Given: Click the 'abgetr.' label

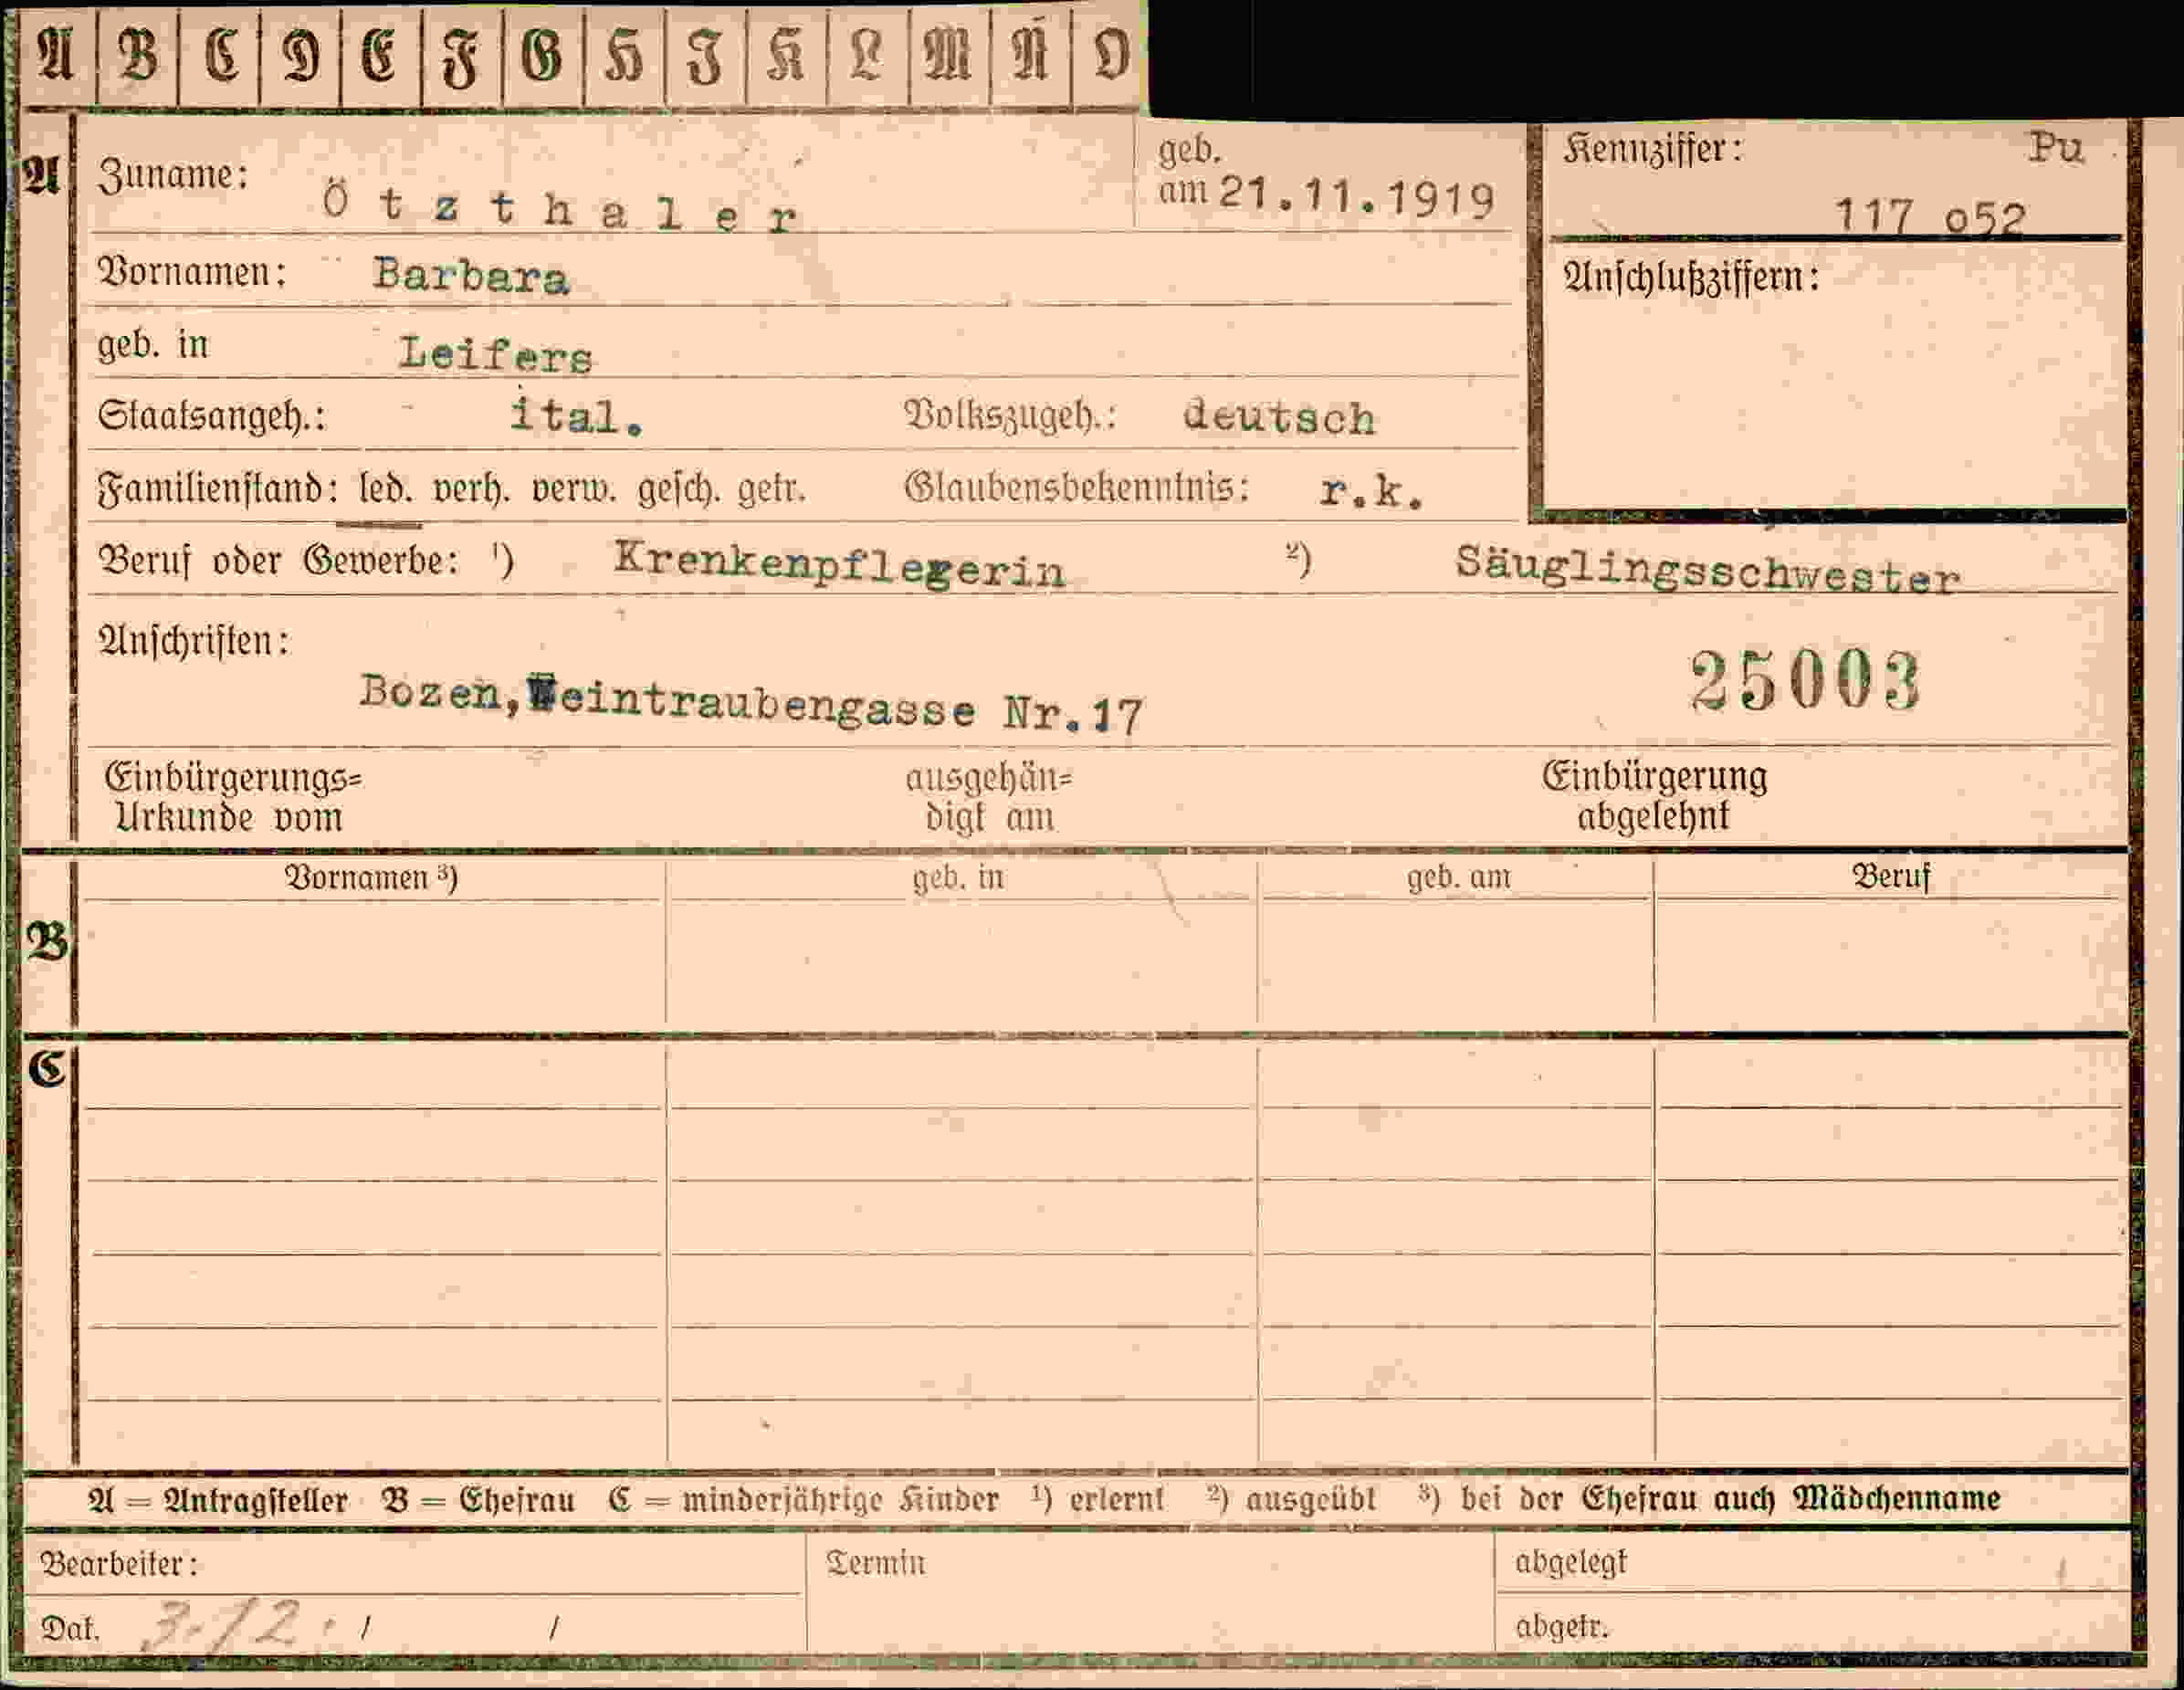Looking at the screenshot, I should 1562,1628.
